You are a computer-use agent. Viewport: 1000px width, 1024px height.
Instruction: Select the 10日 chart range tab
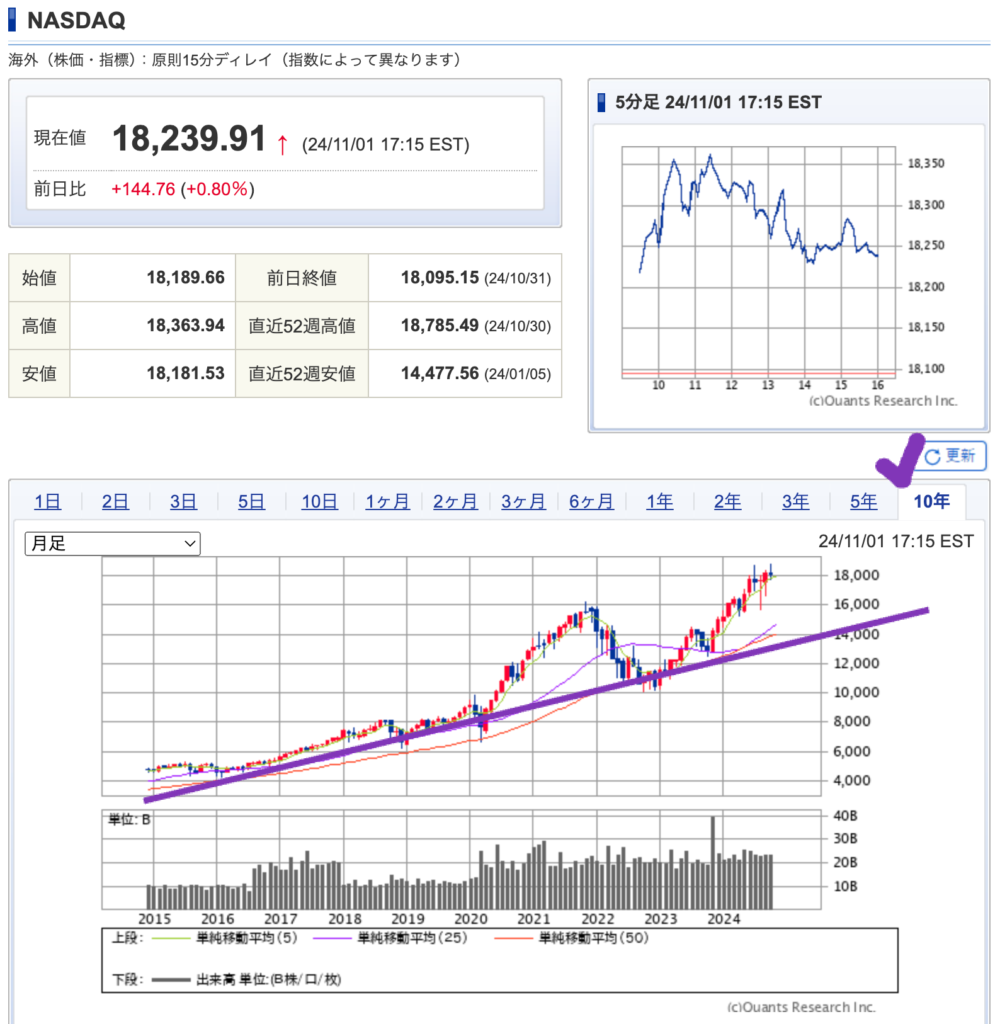[x=319, y=502]
